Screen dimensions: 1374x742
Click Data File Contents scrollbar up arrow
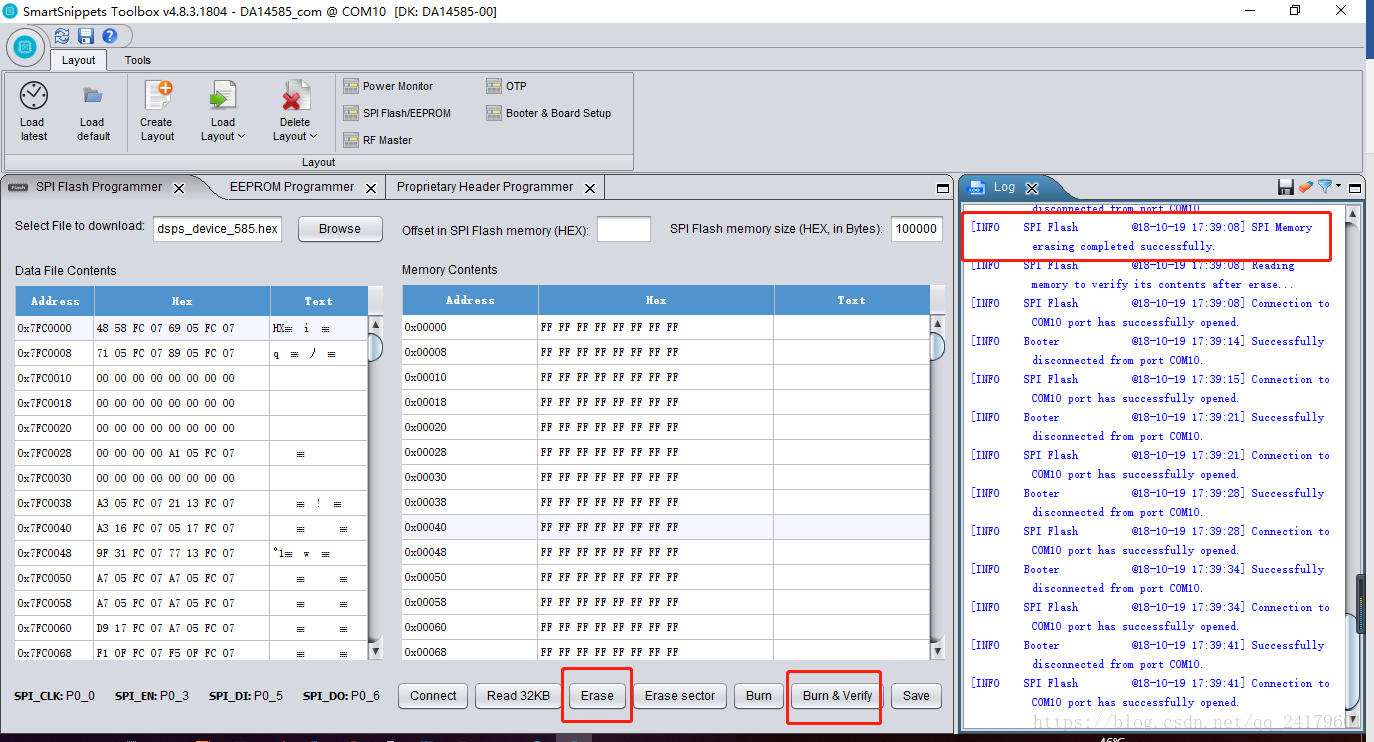(376, 324)
